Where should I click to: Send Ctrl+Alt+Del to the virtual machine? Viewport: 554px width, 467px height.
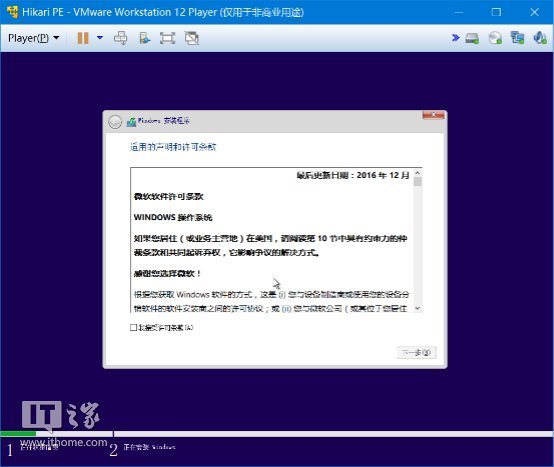click(120, 38)
